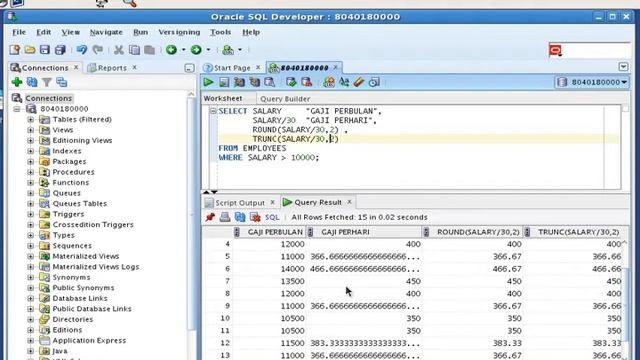Click the green Forward navigation icon
This screenshot has height=360, width=640.
click(196, 50)
